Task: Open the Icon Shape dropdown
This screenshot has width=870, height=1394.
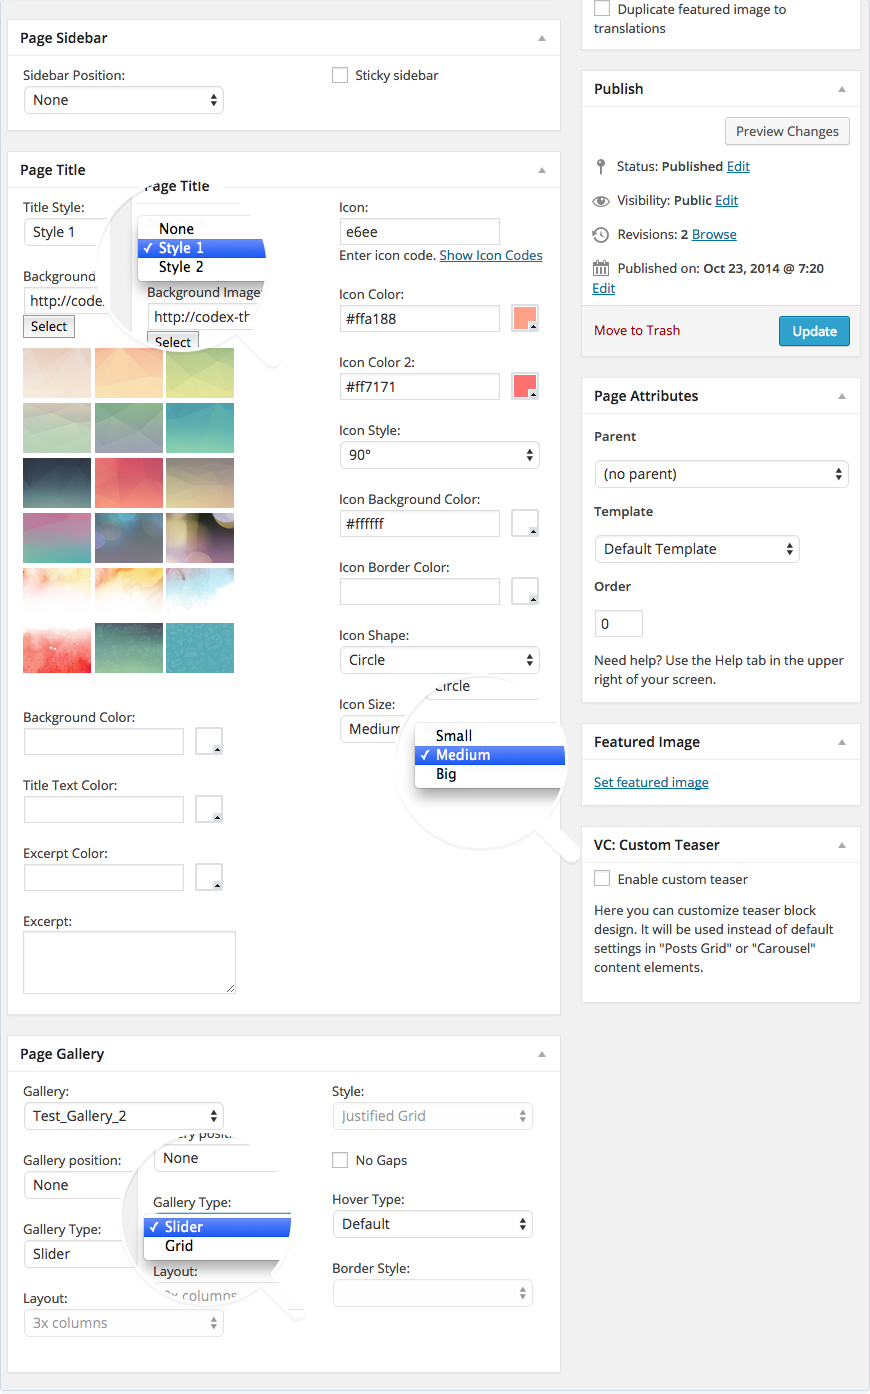Action: click(439, 660)
